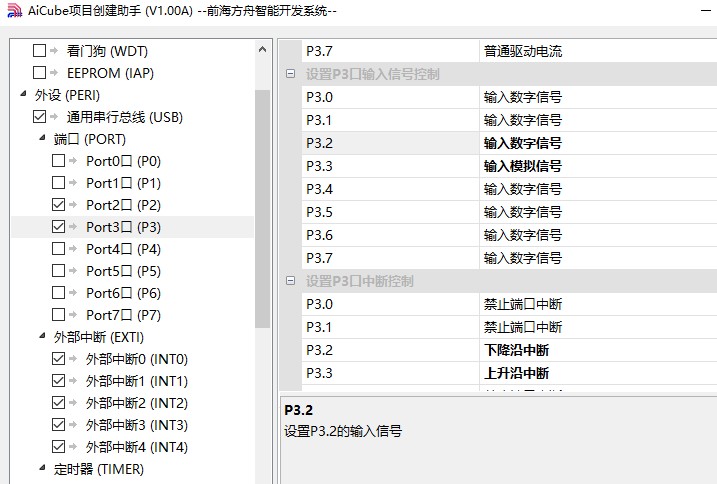Viewport: 717px width, 484px height.
Task: Open 外部中断1 (INT1) settings
Action: tap(137, 381)
